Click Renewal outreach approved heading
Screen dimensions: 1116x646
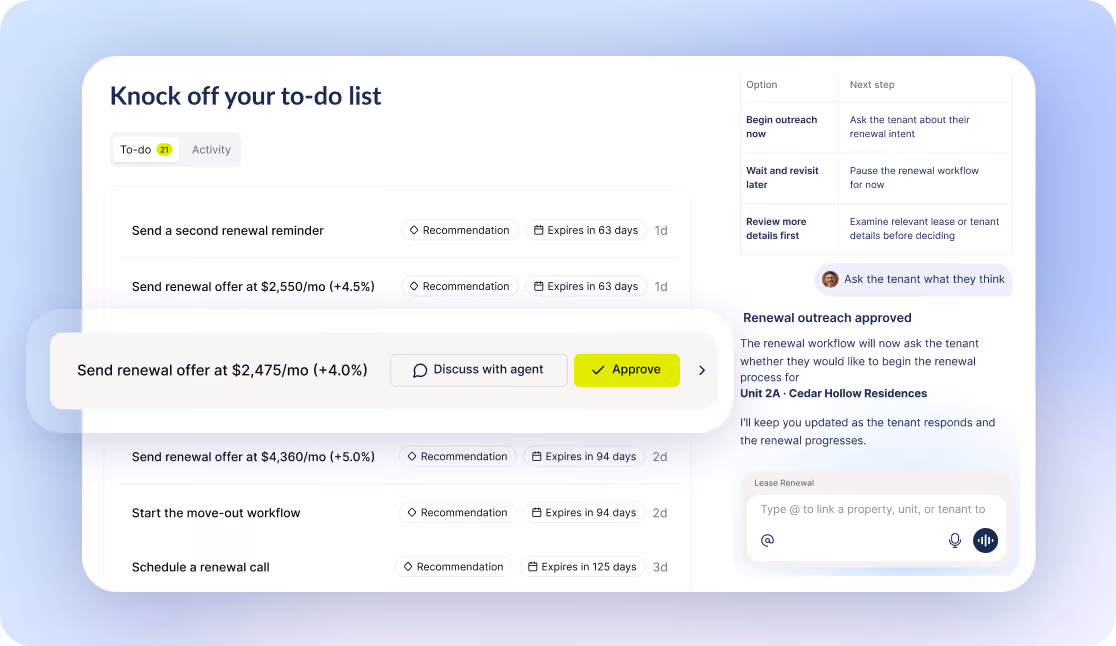(x=827, y=318)
